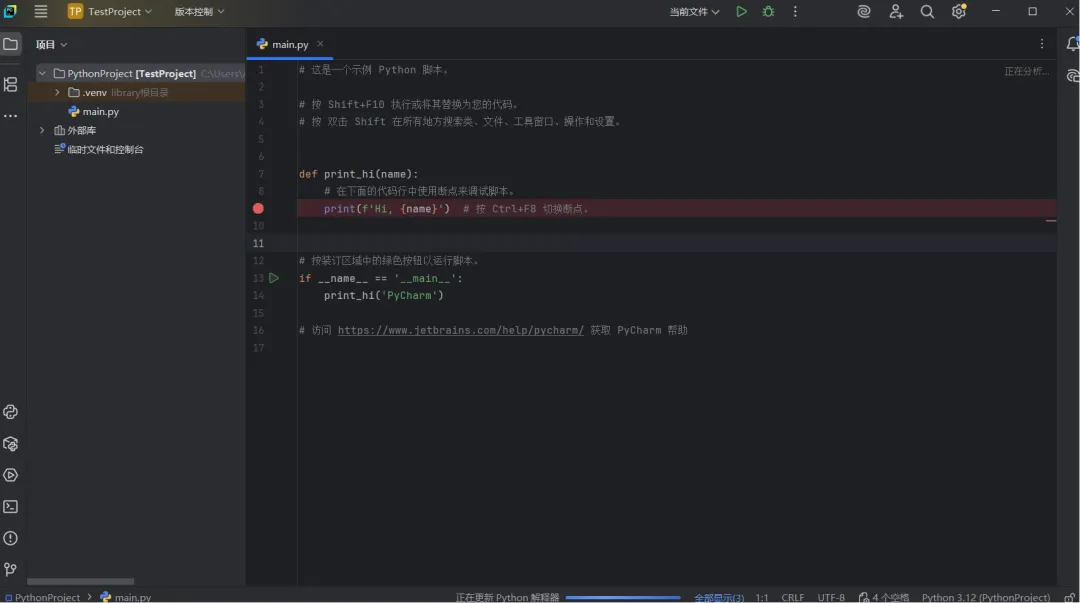
Task: Open Search Everywhere magnifier
Action: coord(927,12)
